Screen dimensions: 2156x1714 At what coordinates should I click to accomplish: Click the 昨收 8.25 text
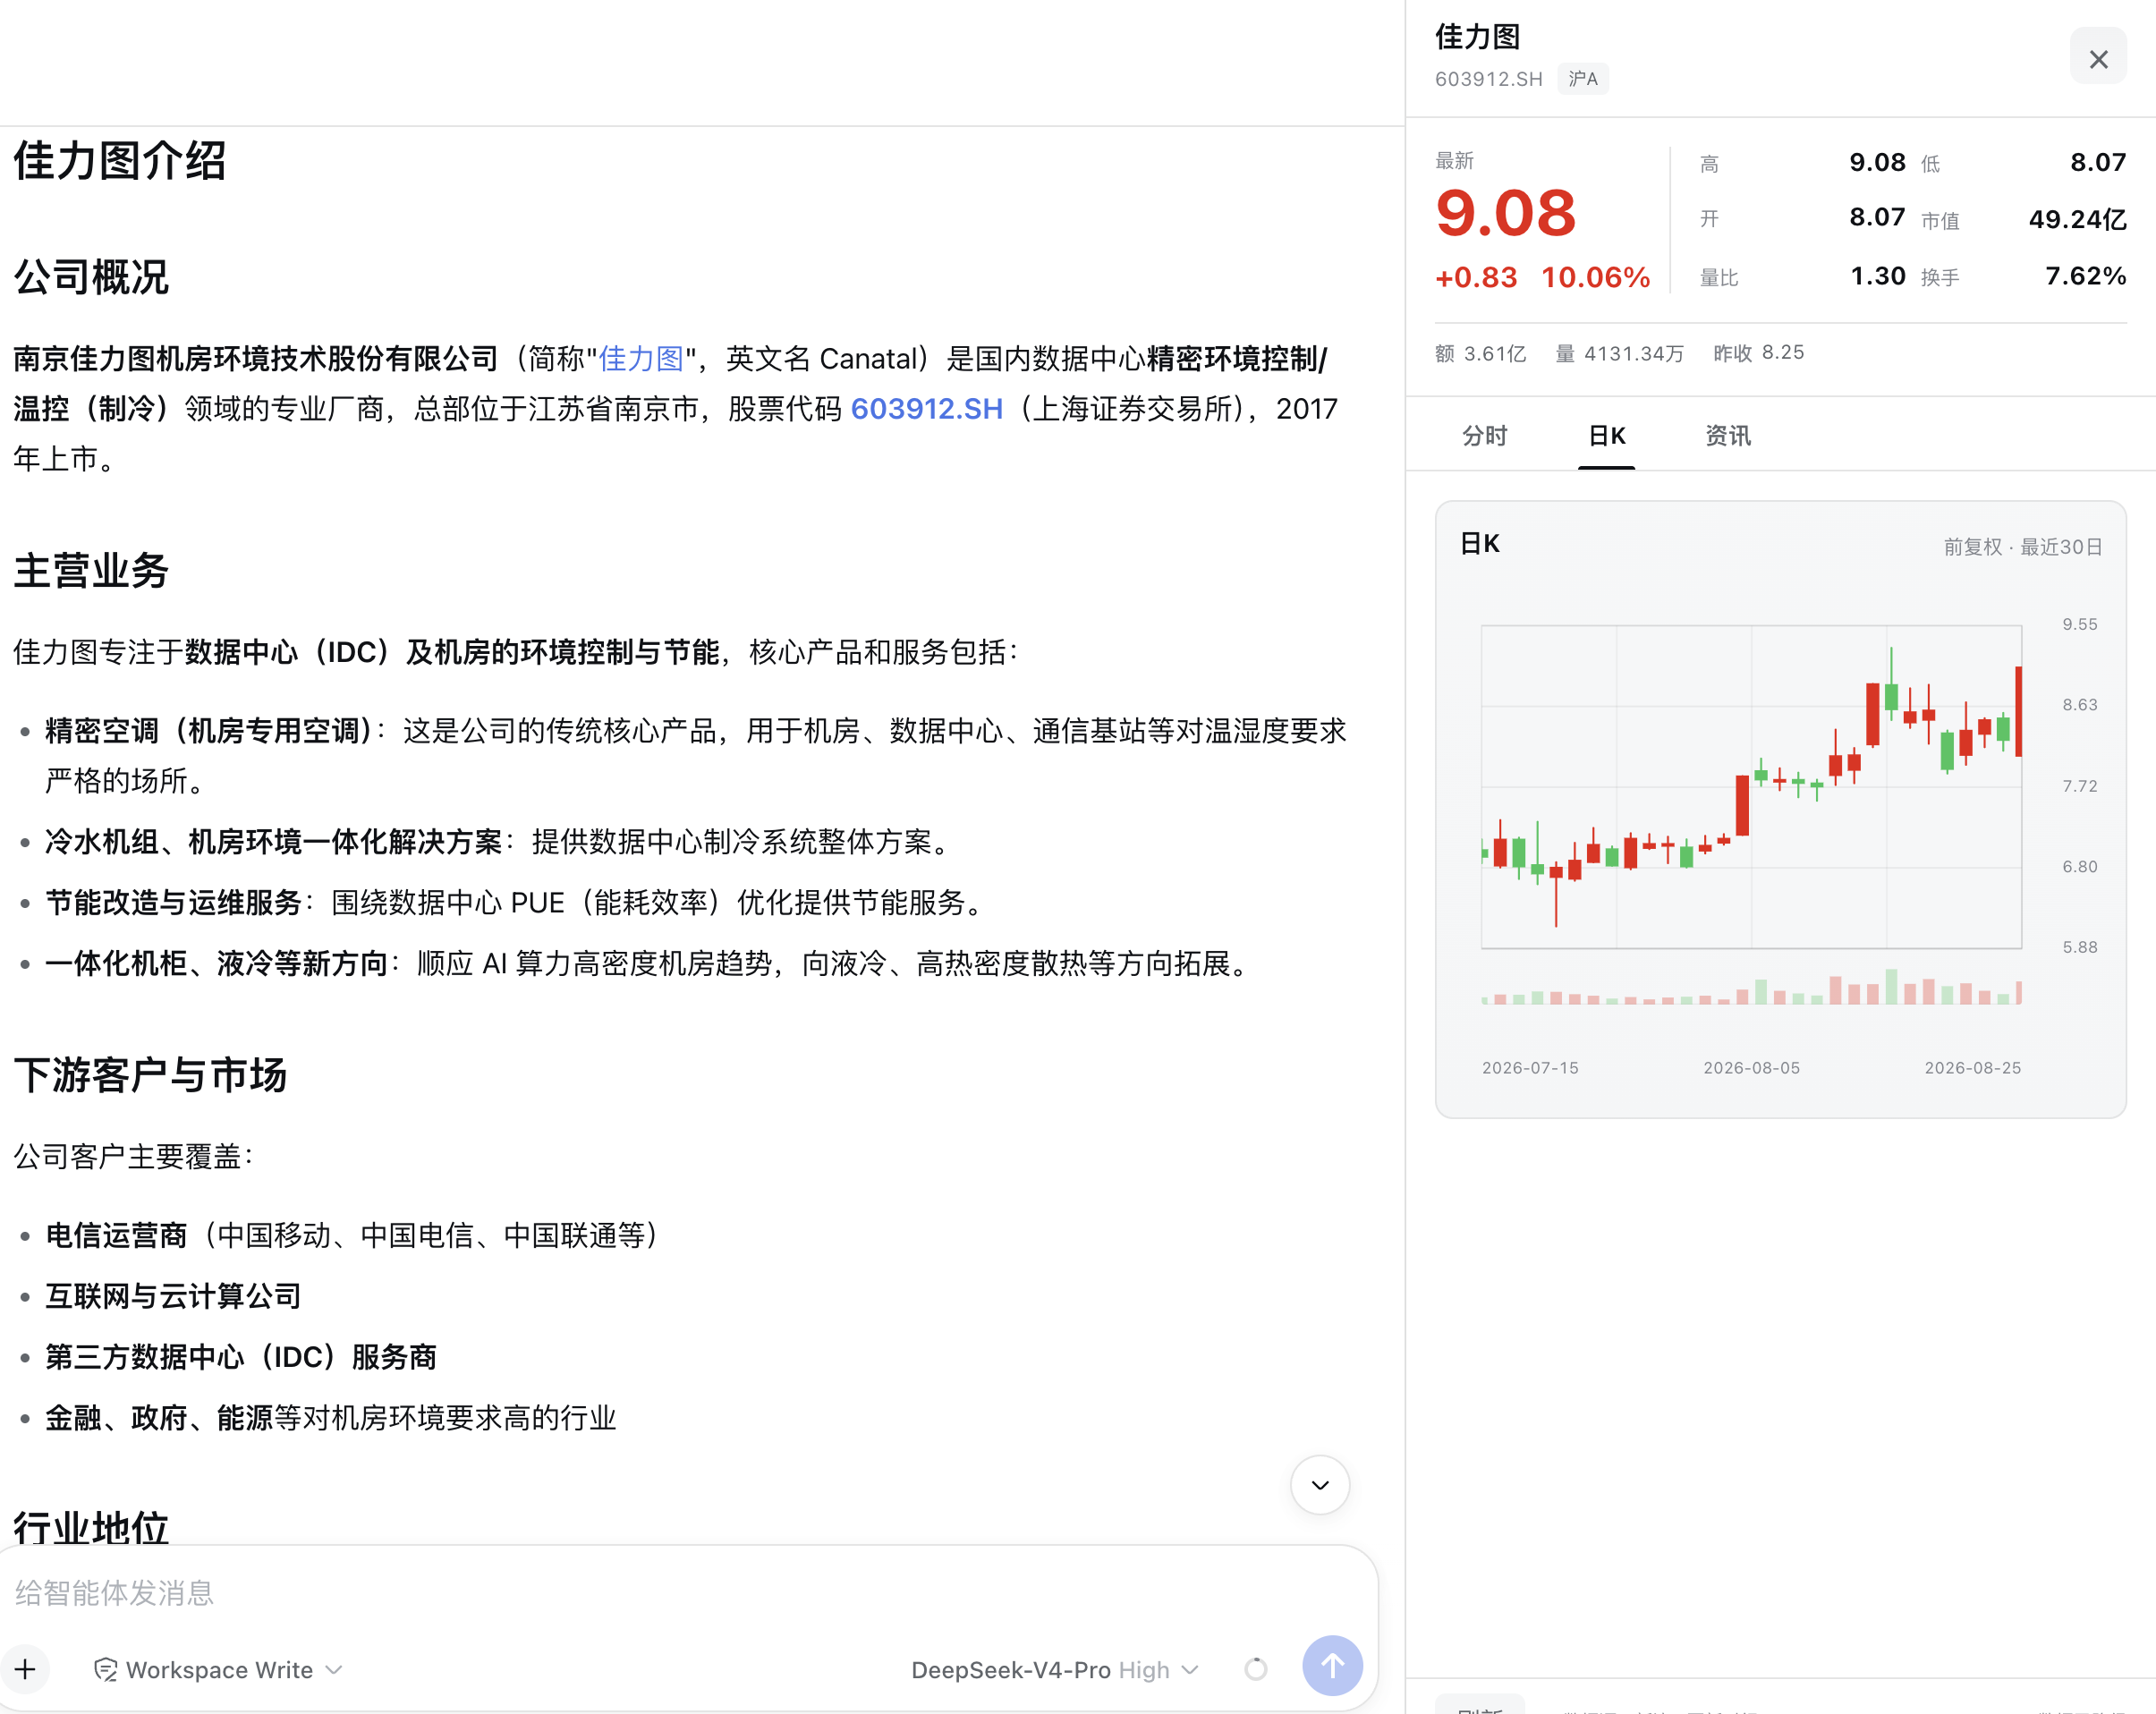[1758, 352]
